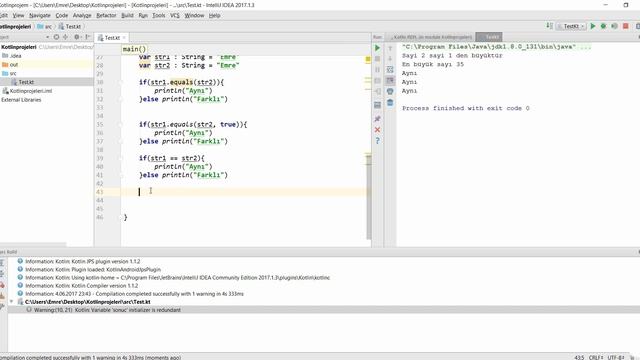Screen dimensions: 640x360
Task: Click the exit icon in Run panel sidebar
Action: (x=377, y=91)
